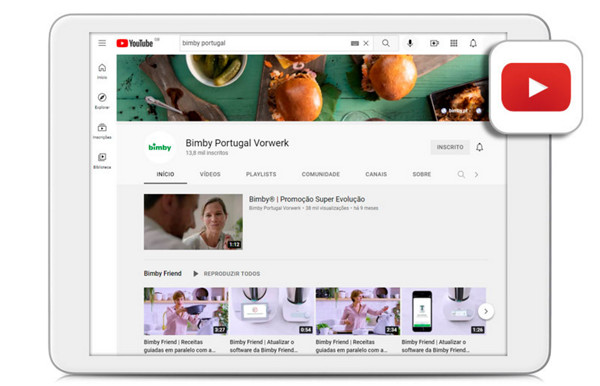
Task: Play the Promoção Super Evolução featured video thumbnail
Action: [193, 222]
